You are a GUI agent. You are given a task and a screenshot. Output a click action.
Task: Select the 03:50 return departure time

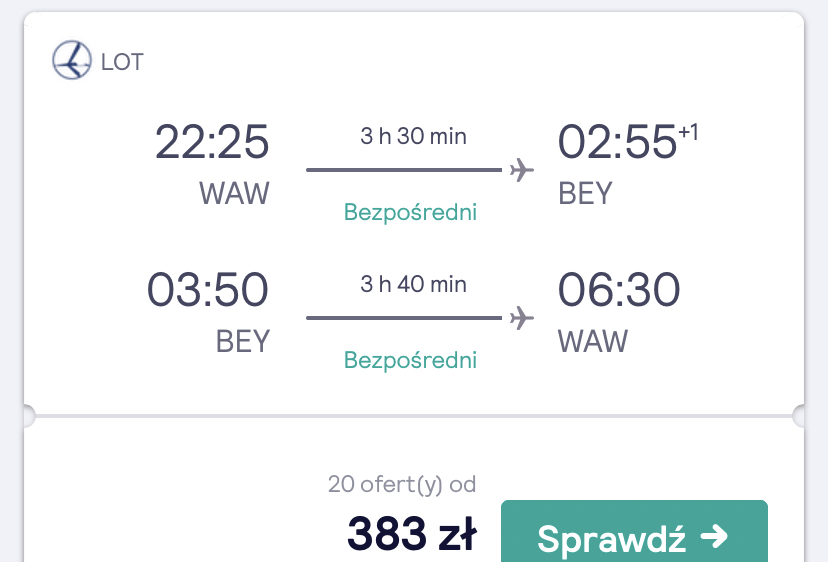pyautogui.click(x=208, y=289)
